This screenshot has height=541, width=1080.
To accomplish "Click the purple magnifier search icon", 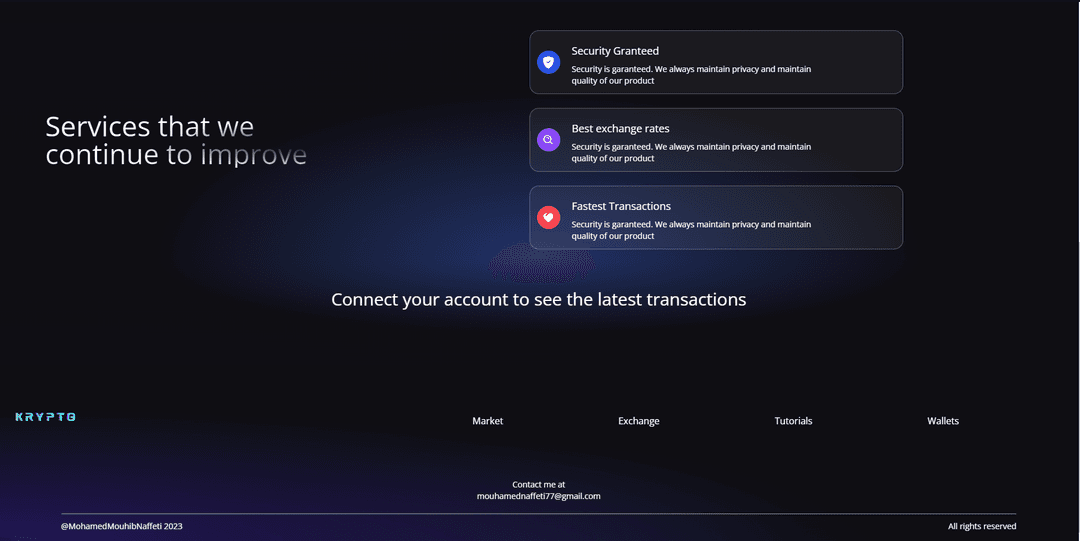I will point(548,140).
